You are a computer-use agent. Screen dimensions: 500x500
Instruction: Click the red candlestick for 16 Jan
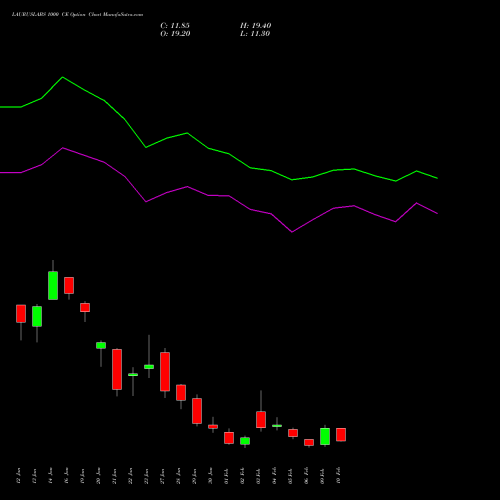[69, 285]
